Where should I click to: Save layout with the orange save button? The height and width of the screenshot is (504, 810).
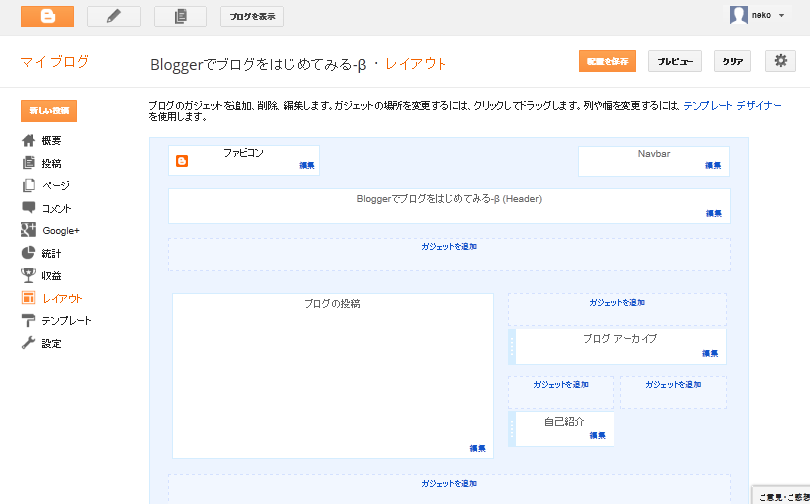click(x=608, y=61)
